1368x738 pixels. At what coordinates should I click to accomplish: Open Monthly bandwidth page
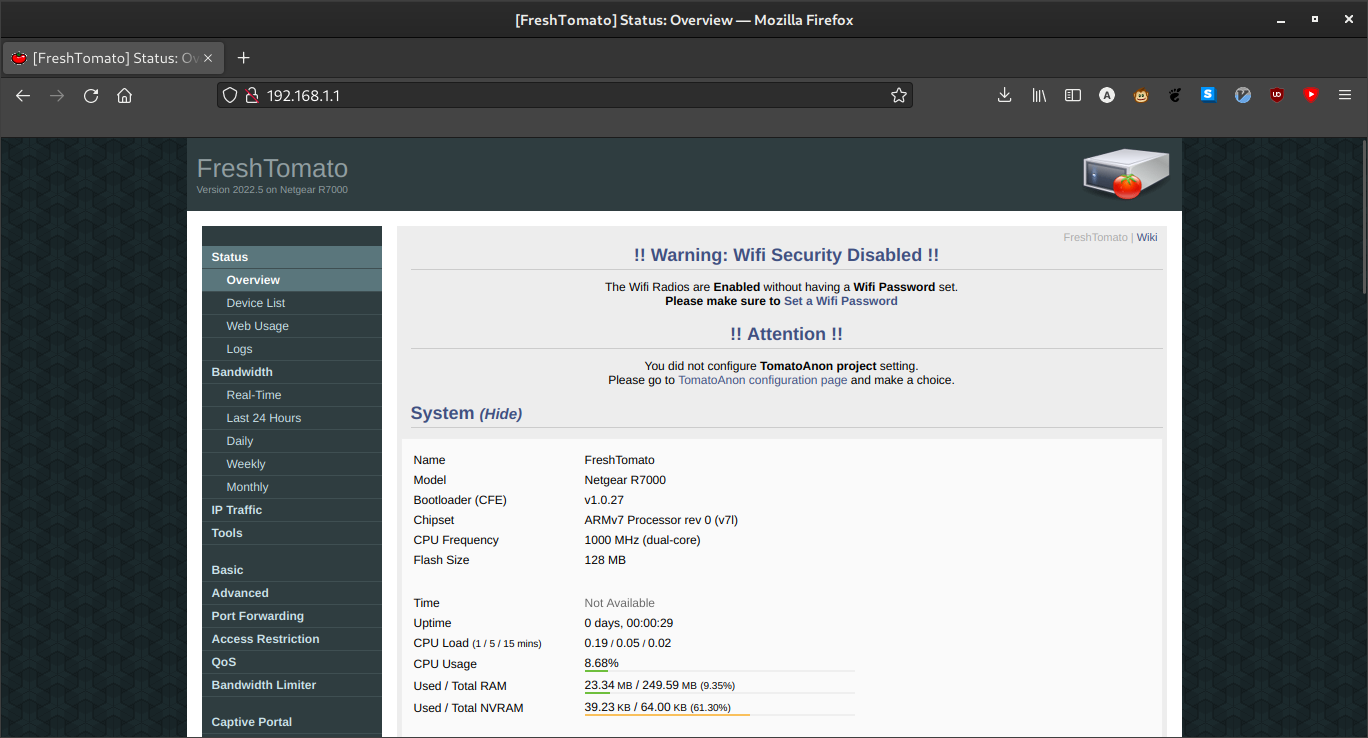tap(292, 487)
